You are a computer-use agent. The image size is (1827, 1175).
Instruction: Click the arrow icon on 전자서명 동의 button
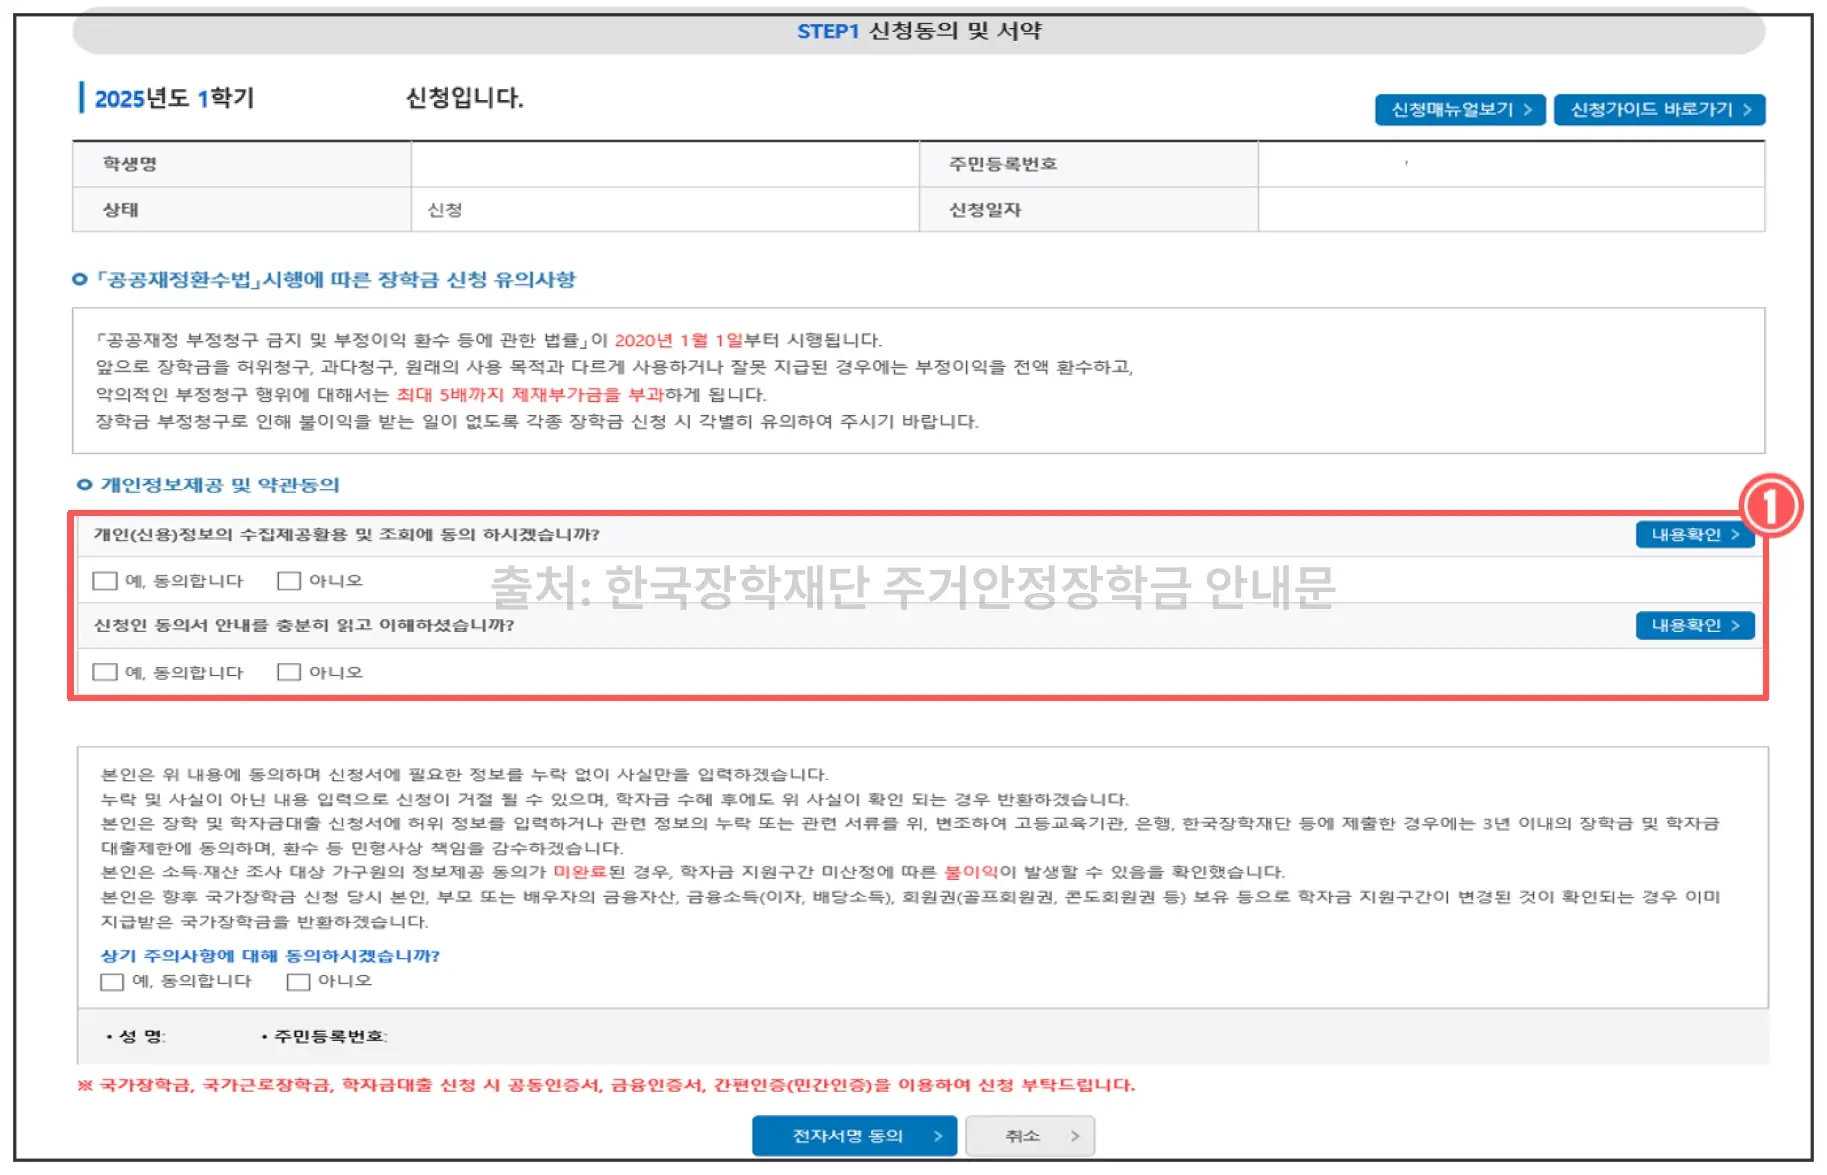tap(937, 1135)
